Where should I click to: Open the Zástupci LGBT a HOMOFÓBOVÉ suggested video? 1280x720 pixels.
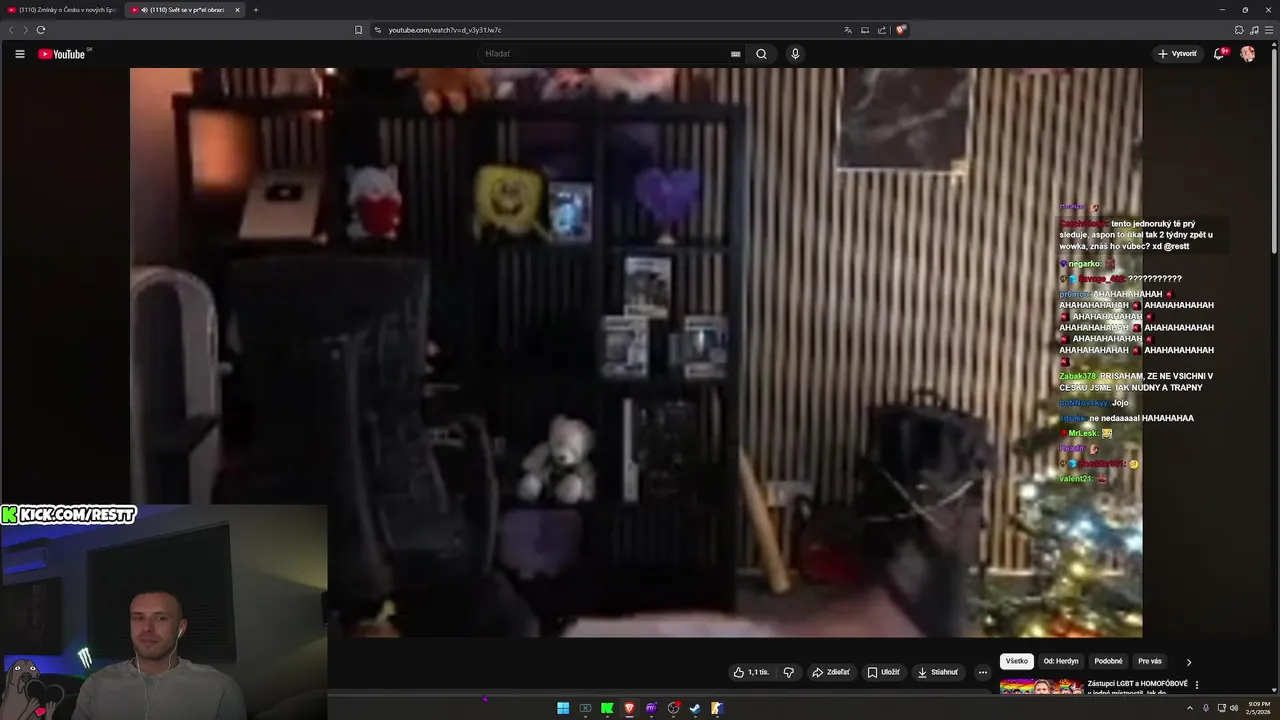pyautogui.click(x=1137, y=687)
